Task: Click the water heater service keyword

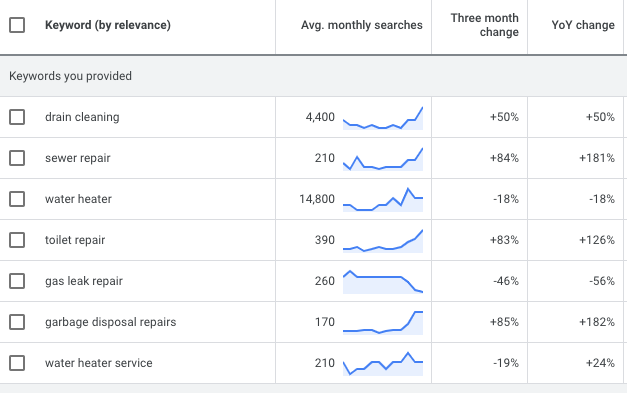Action: coord(98,363)
